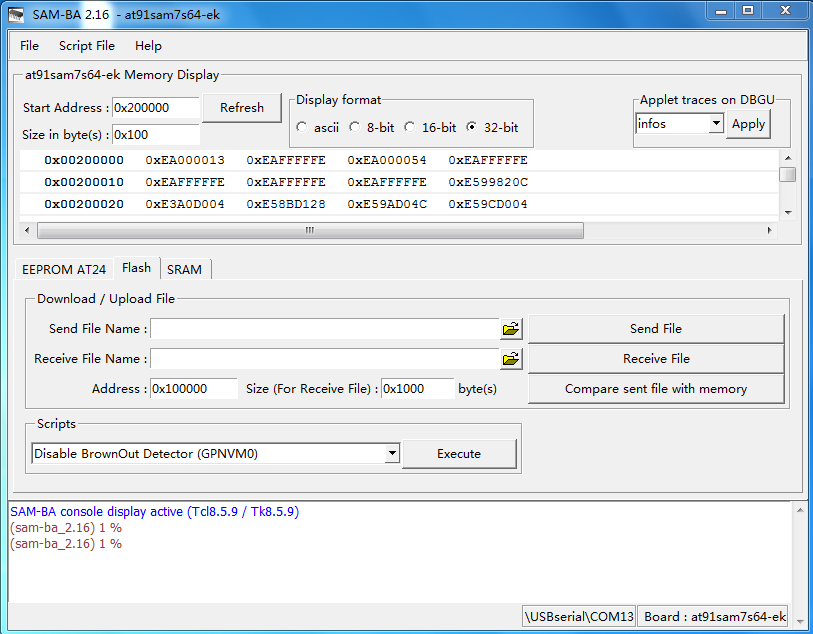Switch to the Flash tab
Viewport: 813px width, 634px height.
click(136, 268)
